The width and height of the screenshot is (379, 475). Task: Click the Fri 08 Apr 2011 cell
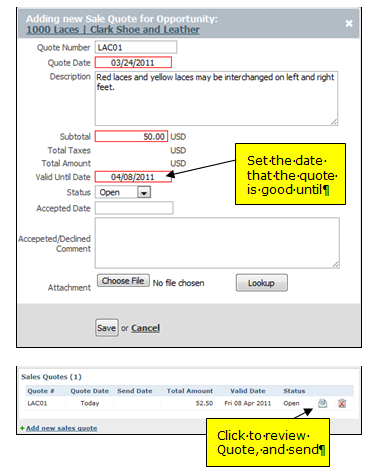248,403
